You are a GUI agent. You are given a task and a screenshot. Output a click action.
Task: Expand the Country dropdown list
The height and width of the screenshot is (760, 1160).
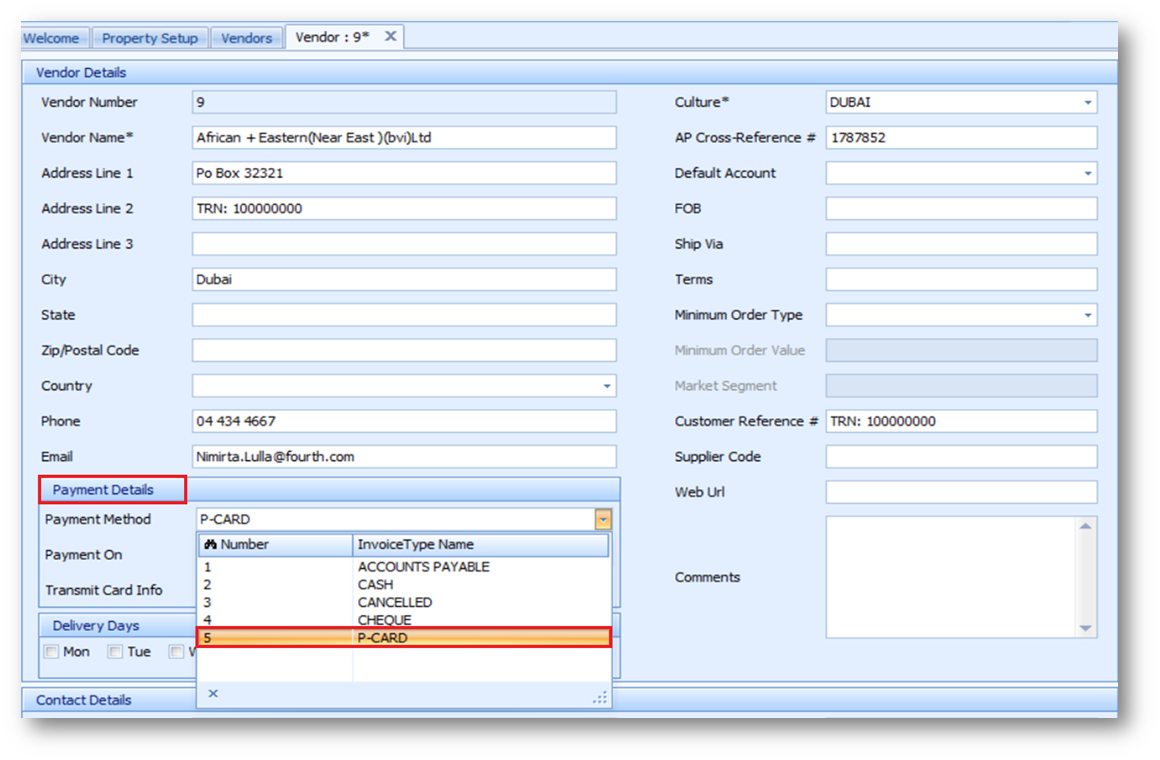point(606,387)
